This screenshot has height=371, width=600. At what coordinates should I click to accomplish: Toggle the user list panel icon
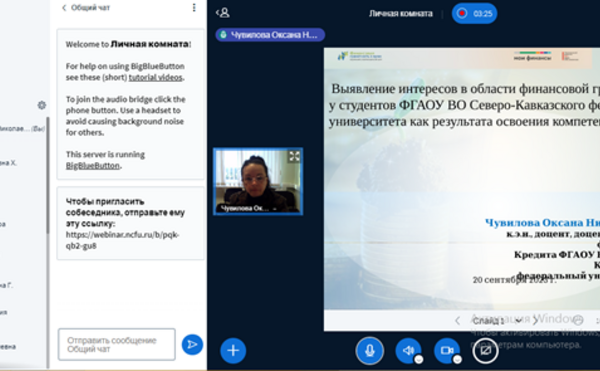(x=223, y=13)
